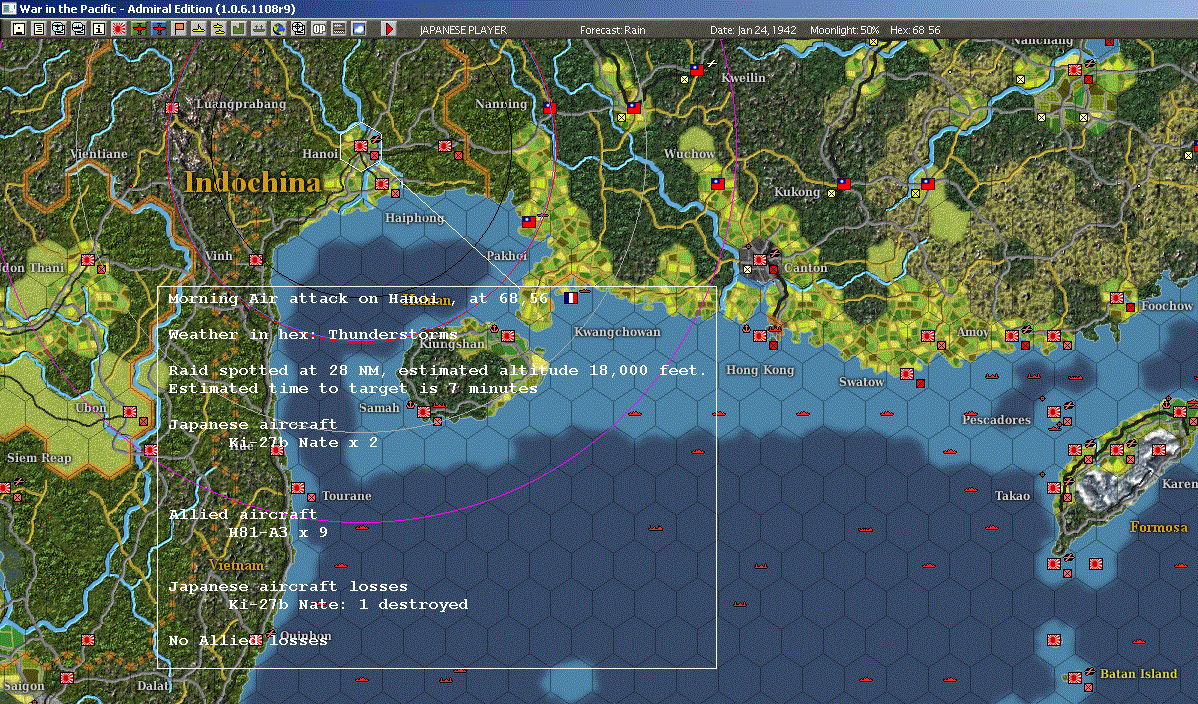Screen dimensions: 1198x704
Task: Select the red plane on blue icon
Action: click(158, 29)
